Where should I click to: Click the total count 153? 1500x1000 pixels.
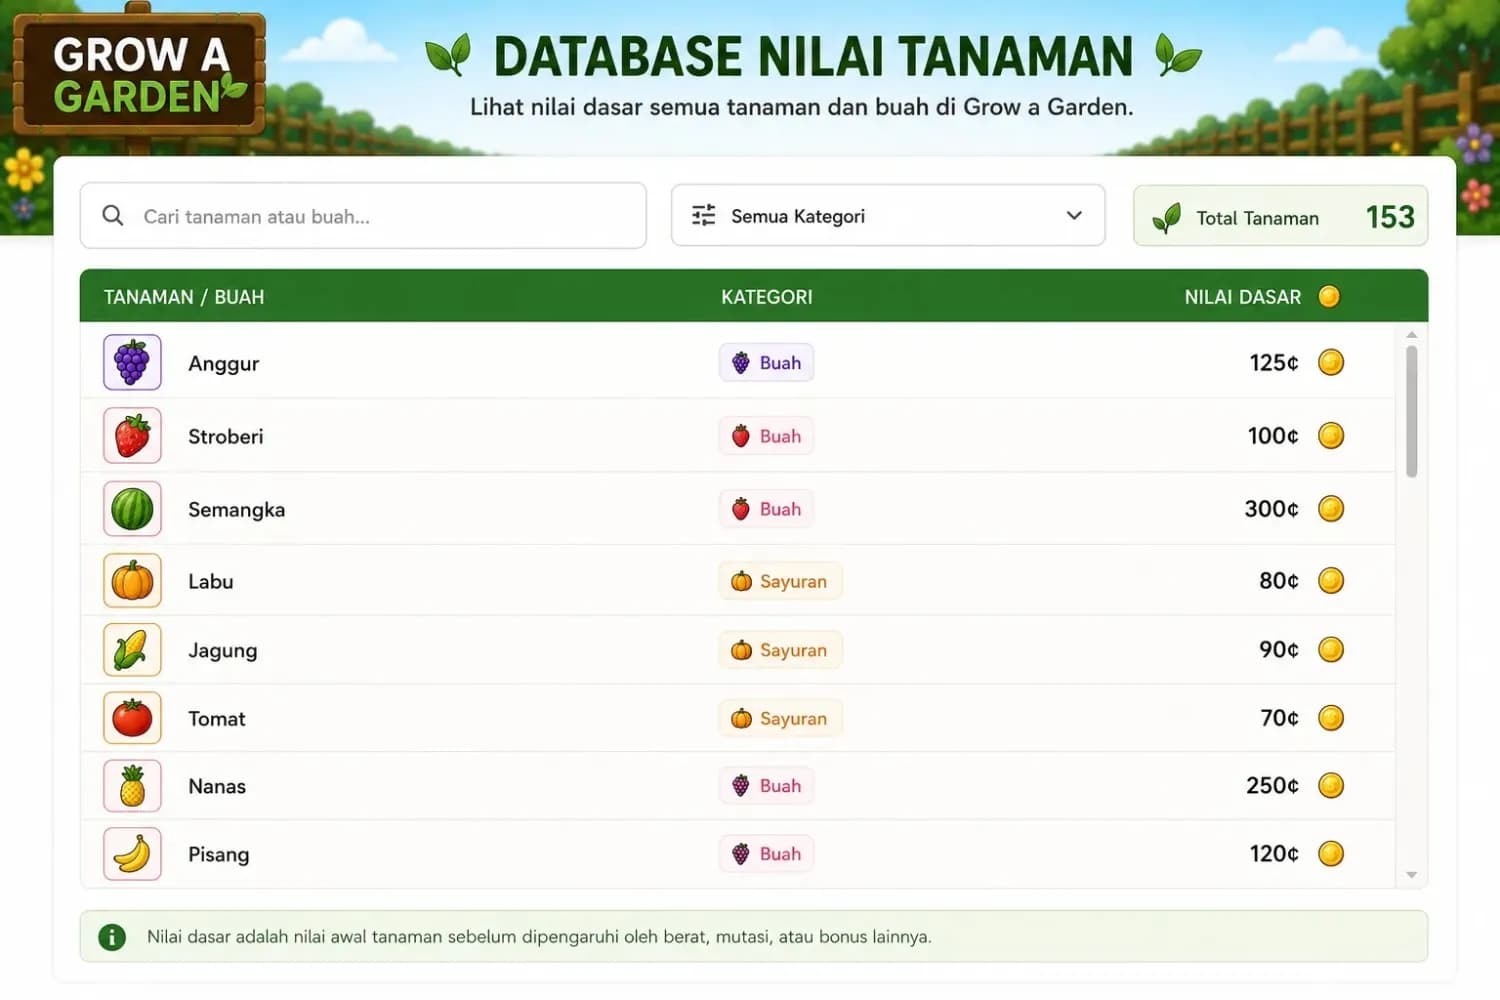click(x=1390, y=217)
